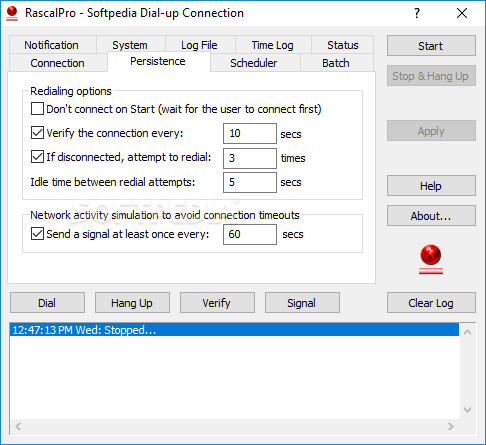Click the Verify button
The width and height of the screenshot is (486, 445).
coord(217,303)
